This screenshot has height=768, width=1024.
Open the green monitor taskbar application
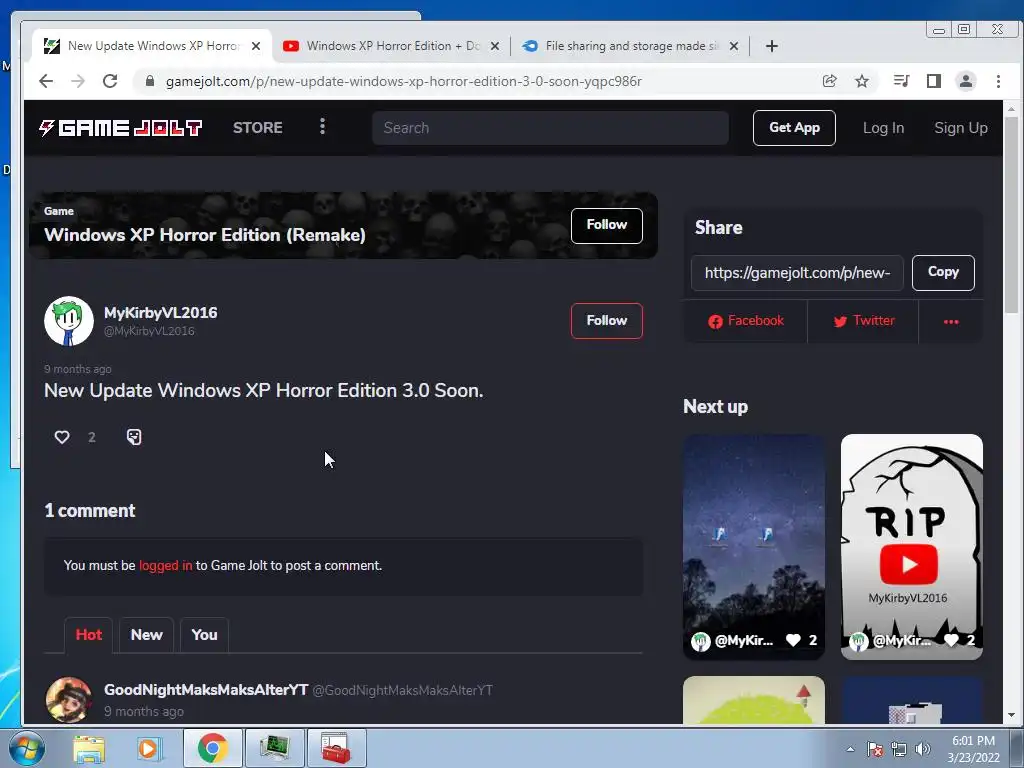(x=274, y=748)
